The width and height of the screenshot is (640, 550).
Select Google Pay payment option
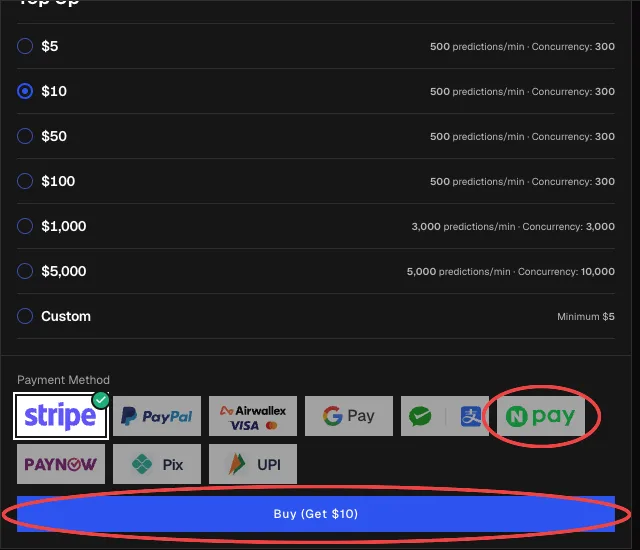coord(349,416)
